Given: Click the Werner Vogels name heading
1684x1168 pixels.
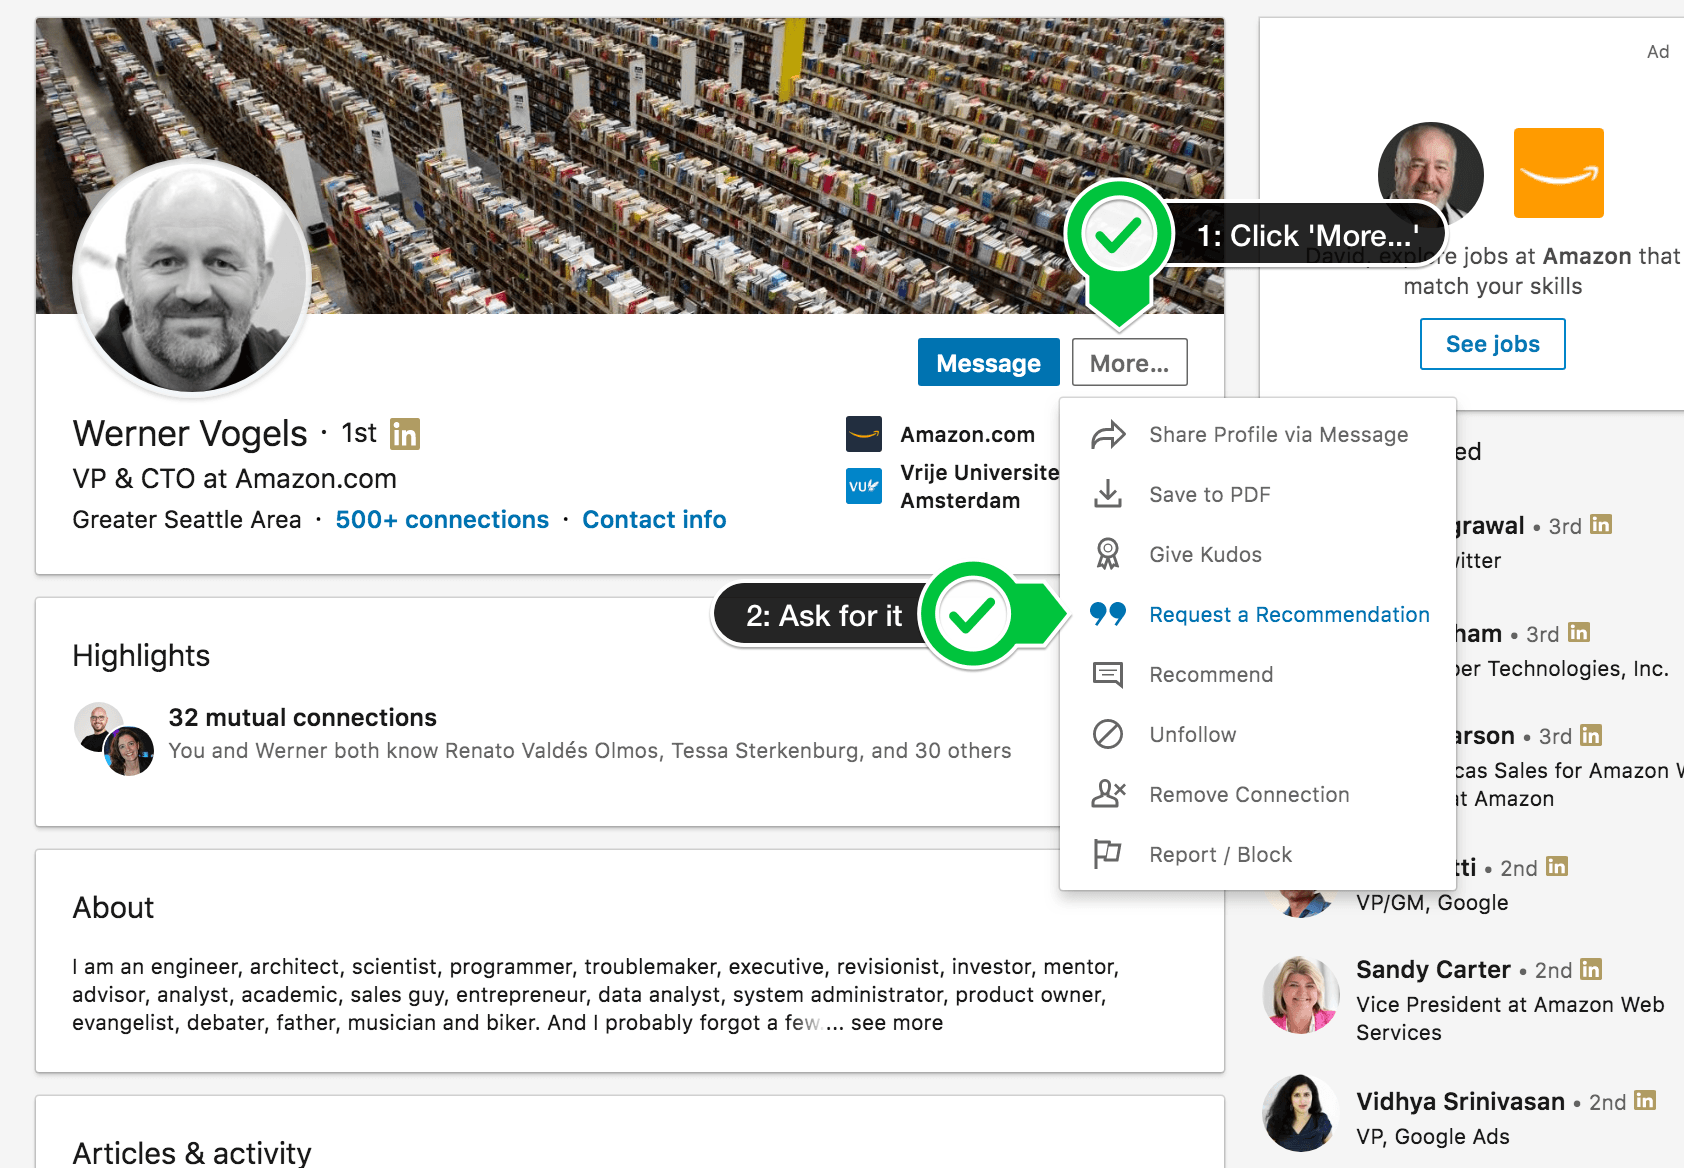Looking at the screenshot, I should tap(190, 434).
